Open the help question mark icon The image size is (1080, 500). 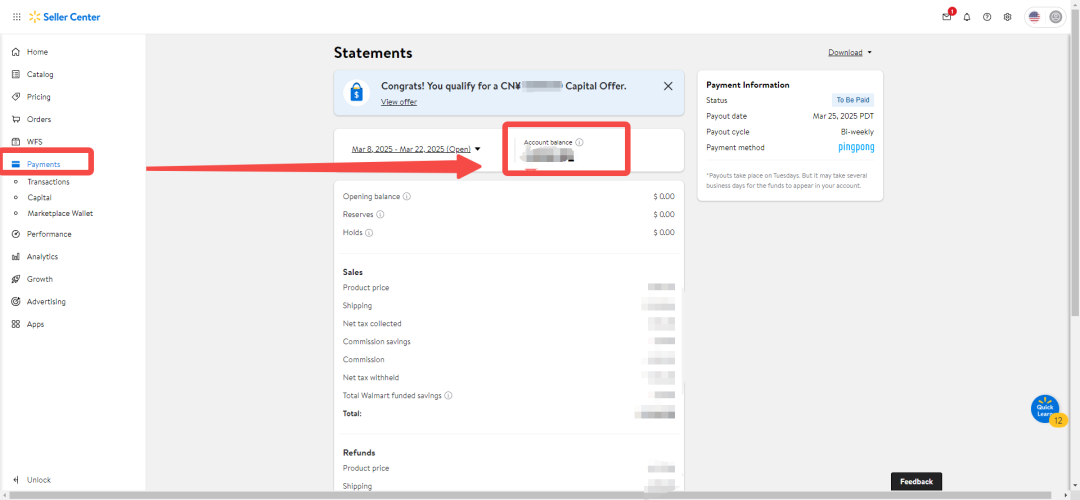[x=987, y=17]
